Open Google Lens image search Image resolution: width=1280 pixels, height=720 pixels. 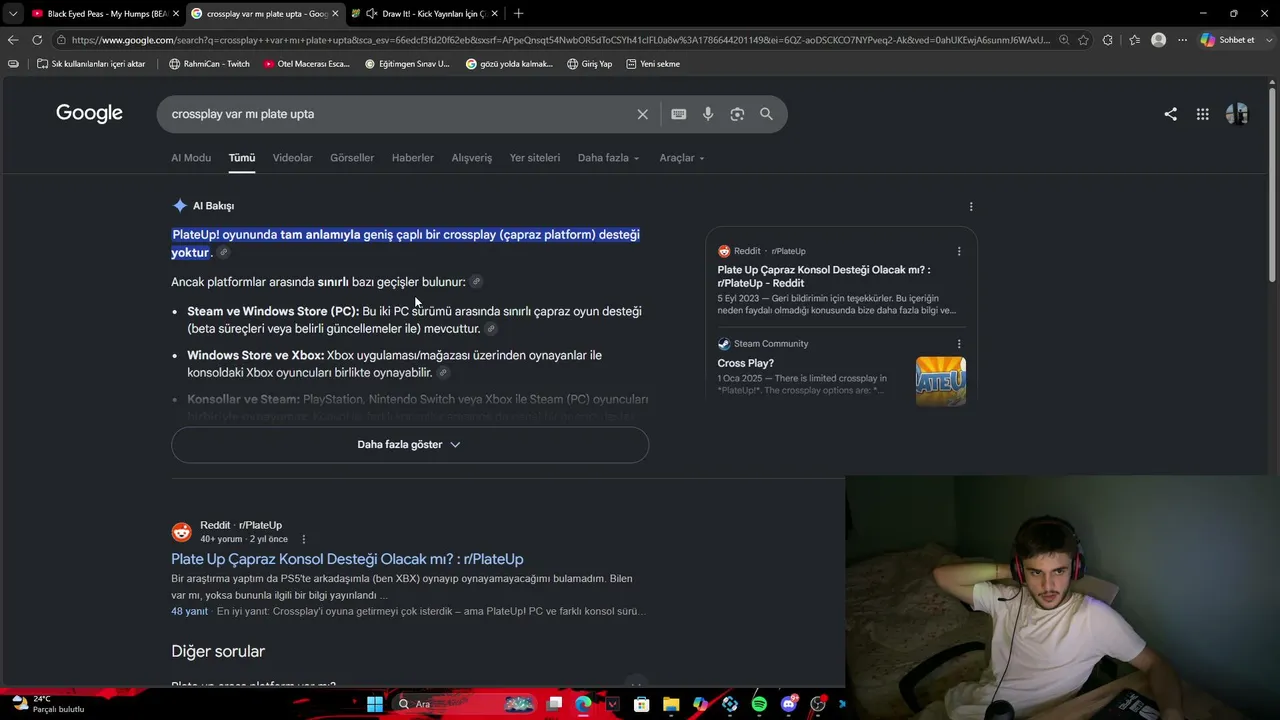tap(737, 114)
